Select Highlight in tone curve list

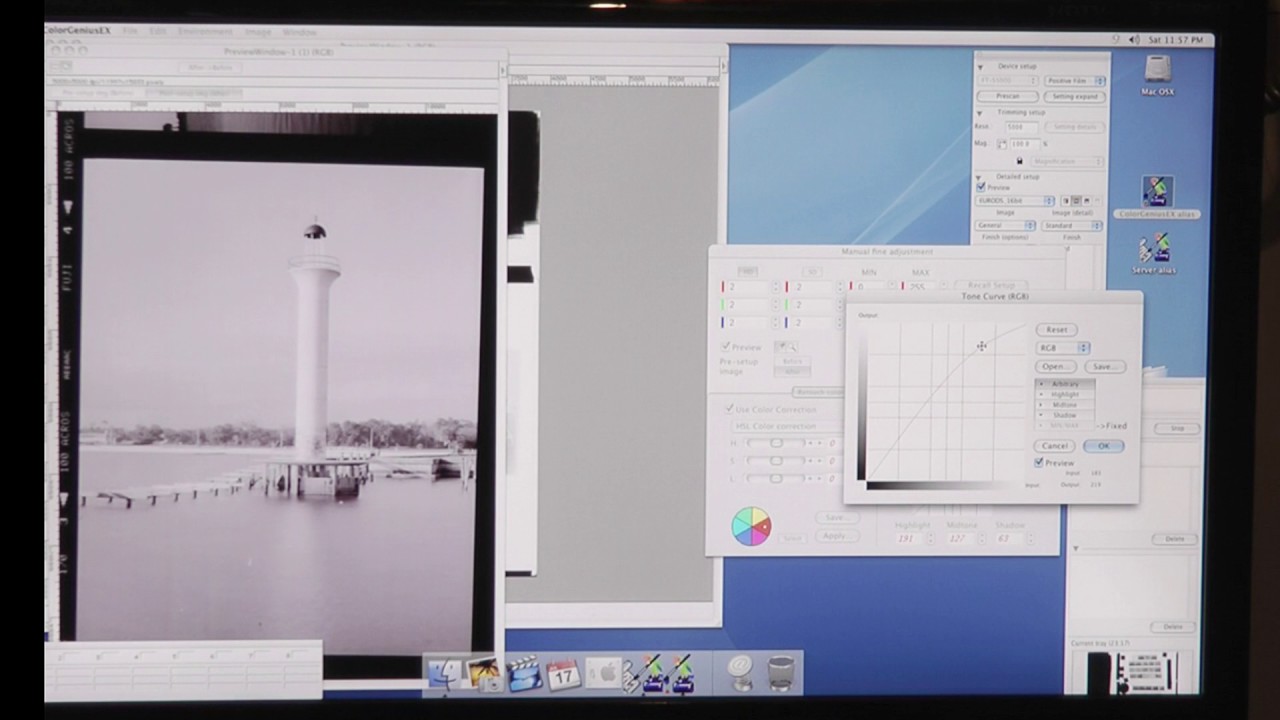1065,394
